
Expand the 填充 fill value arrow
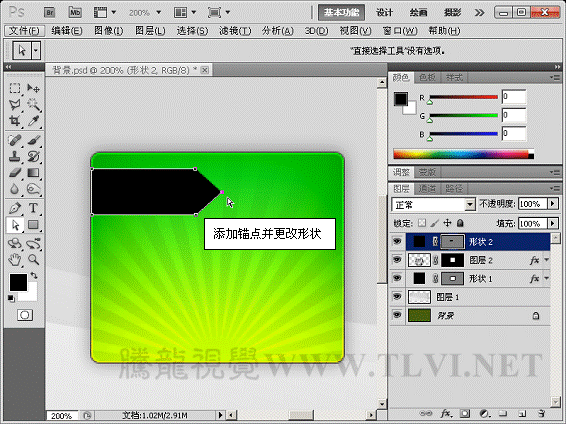[x=553, y=223]
